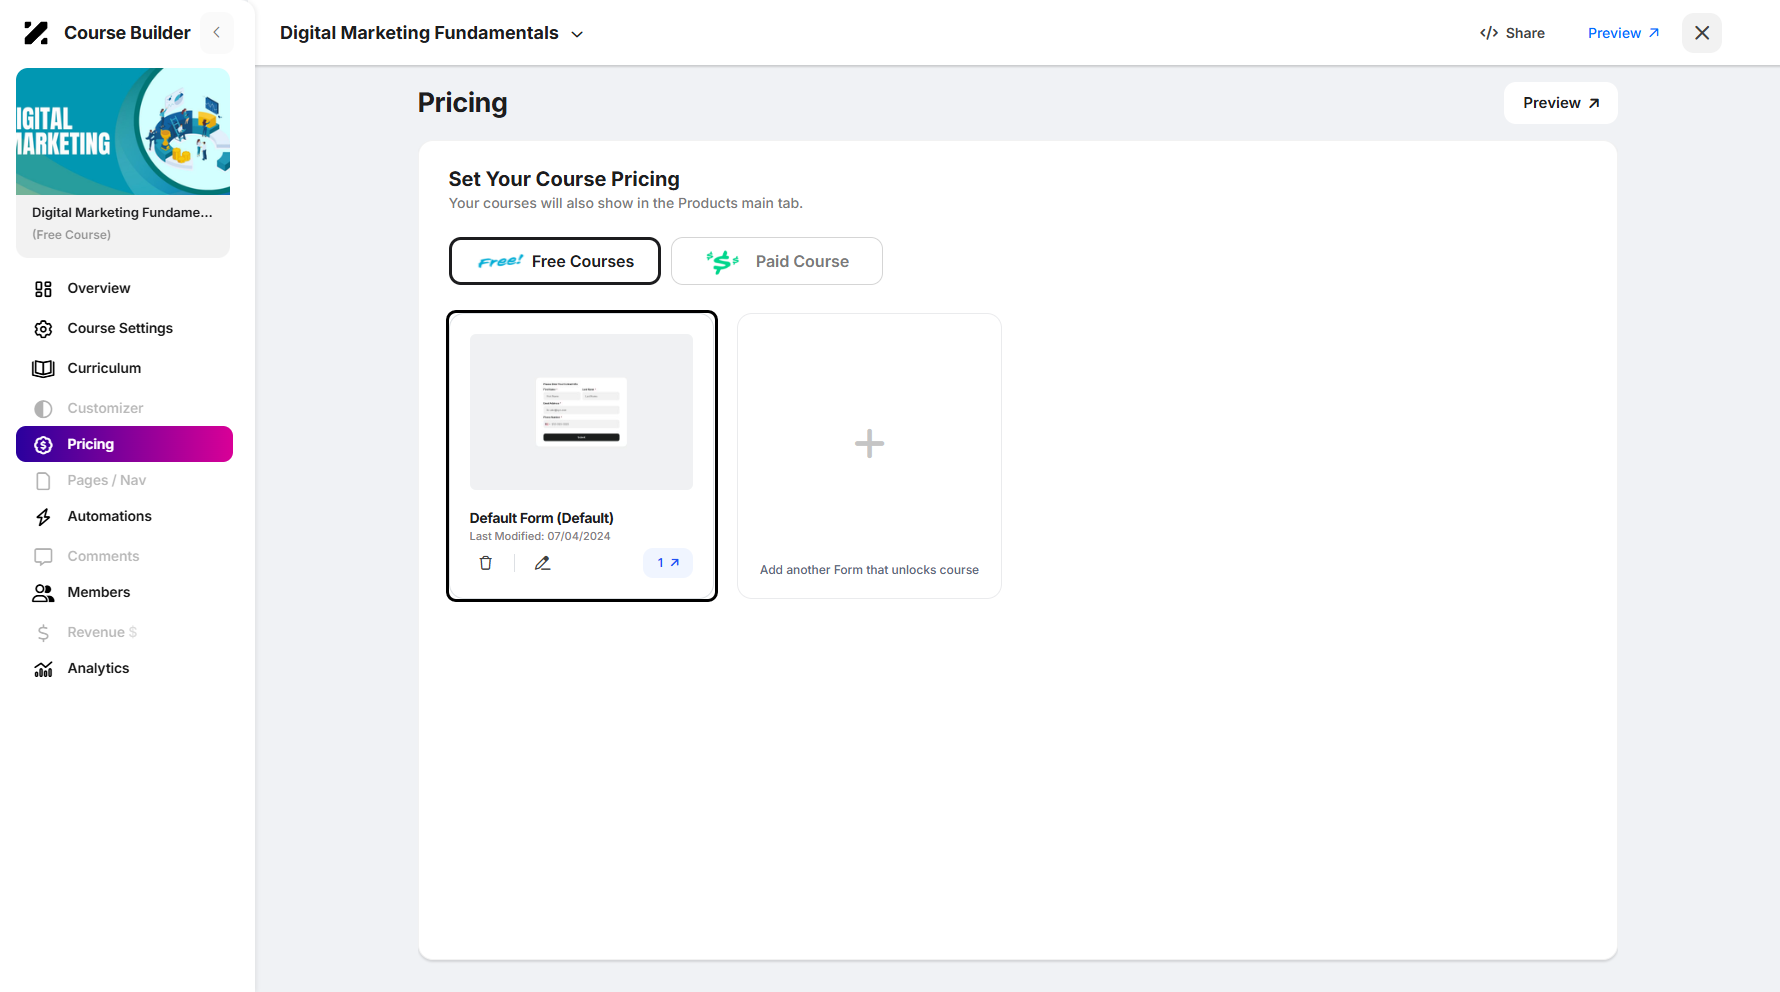Click the Overview grid icon

coord(43,289)
